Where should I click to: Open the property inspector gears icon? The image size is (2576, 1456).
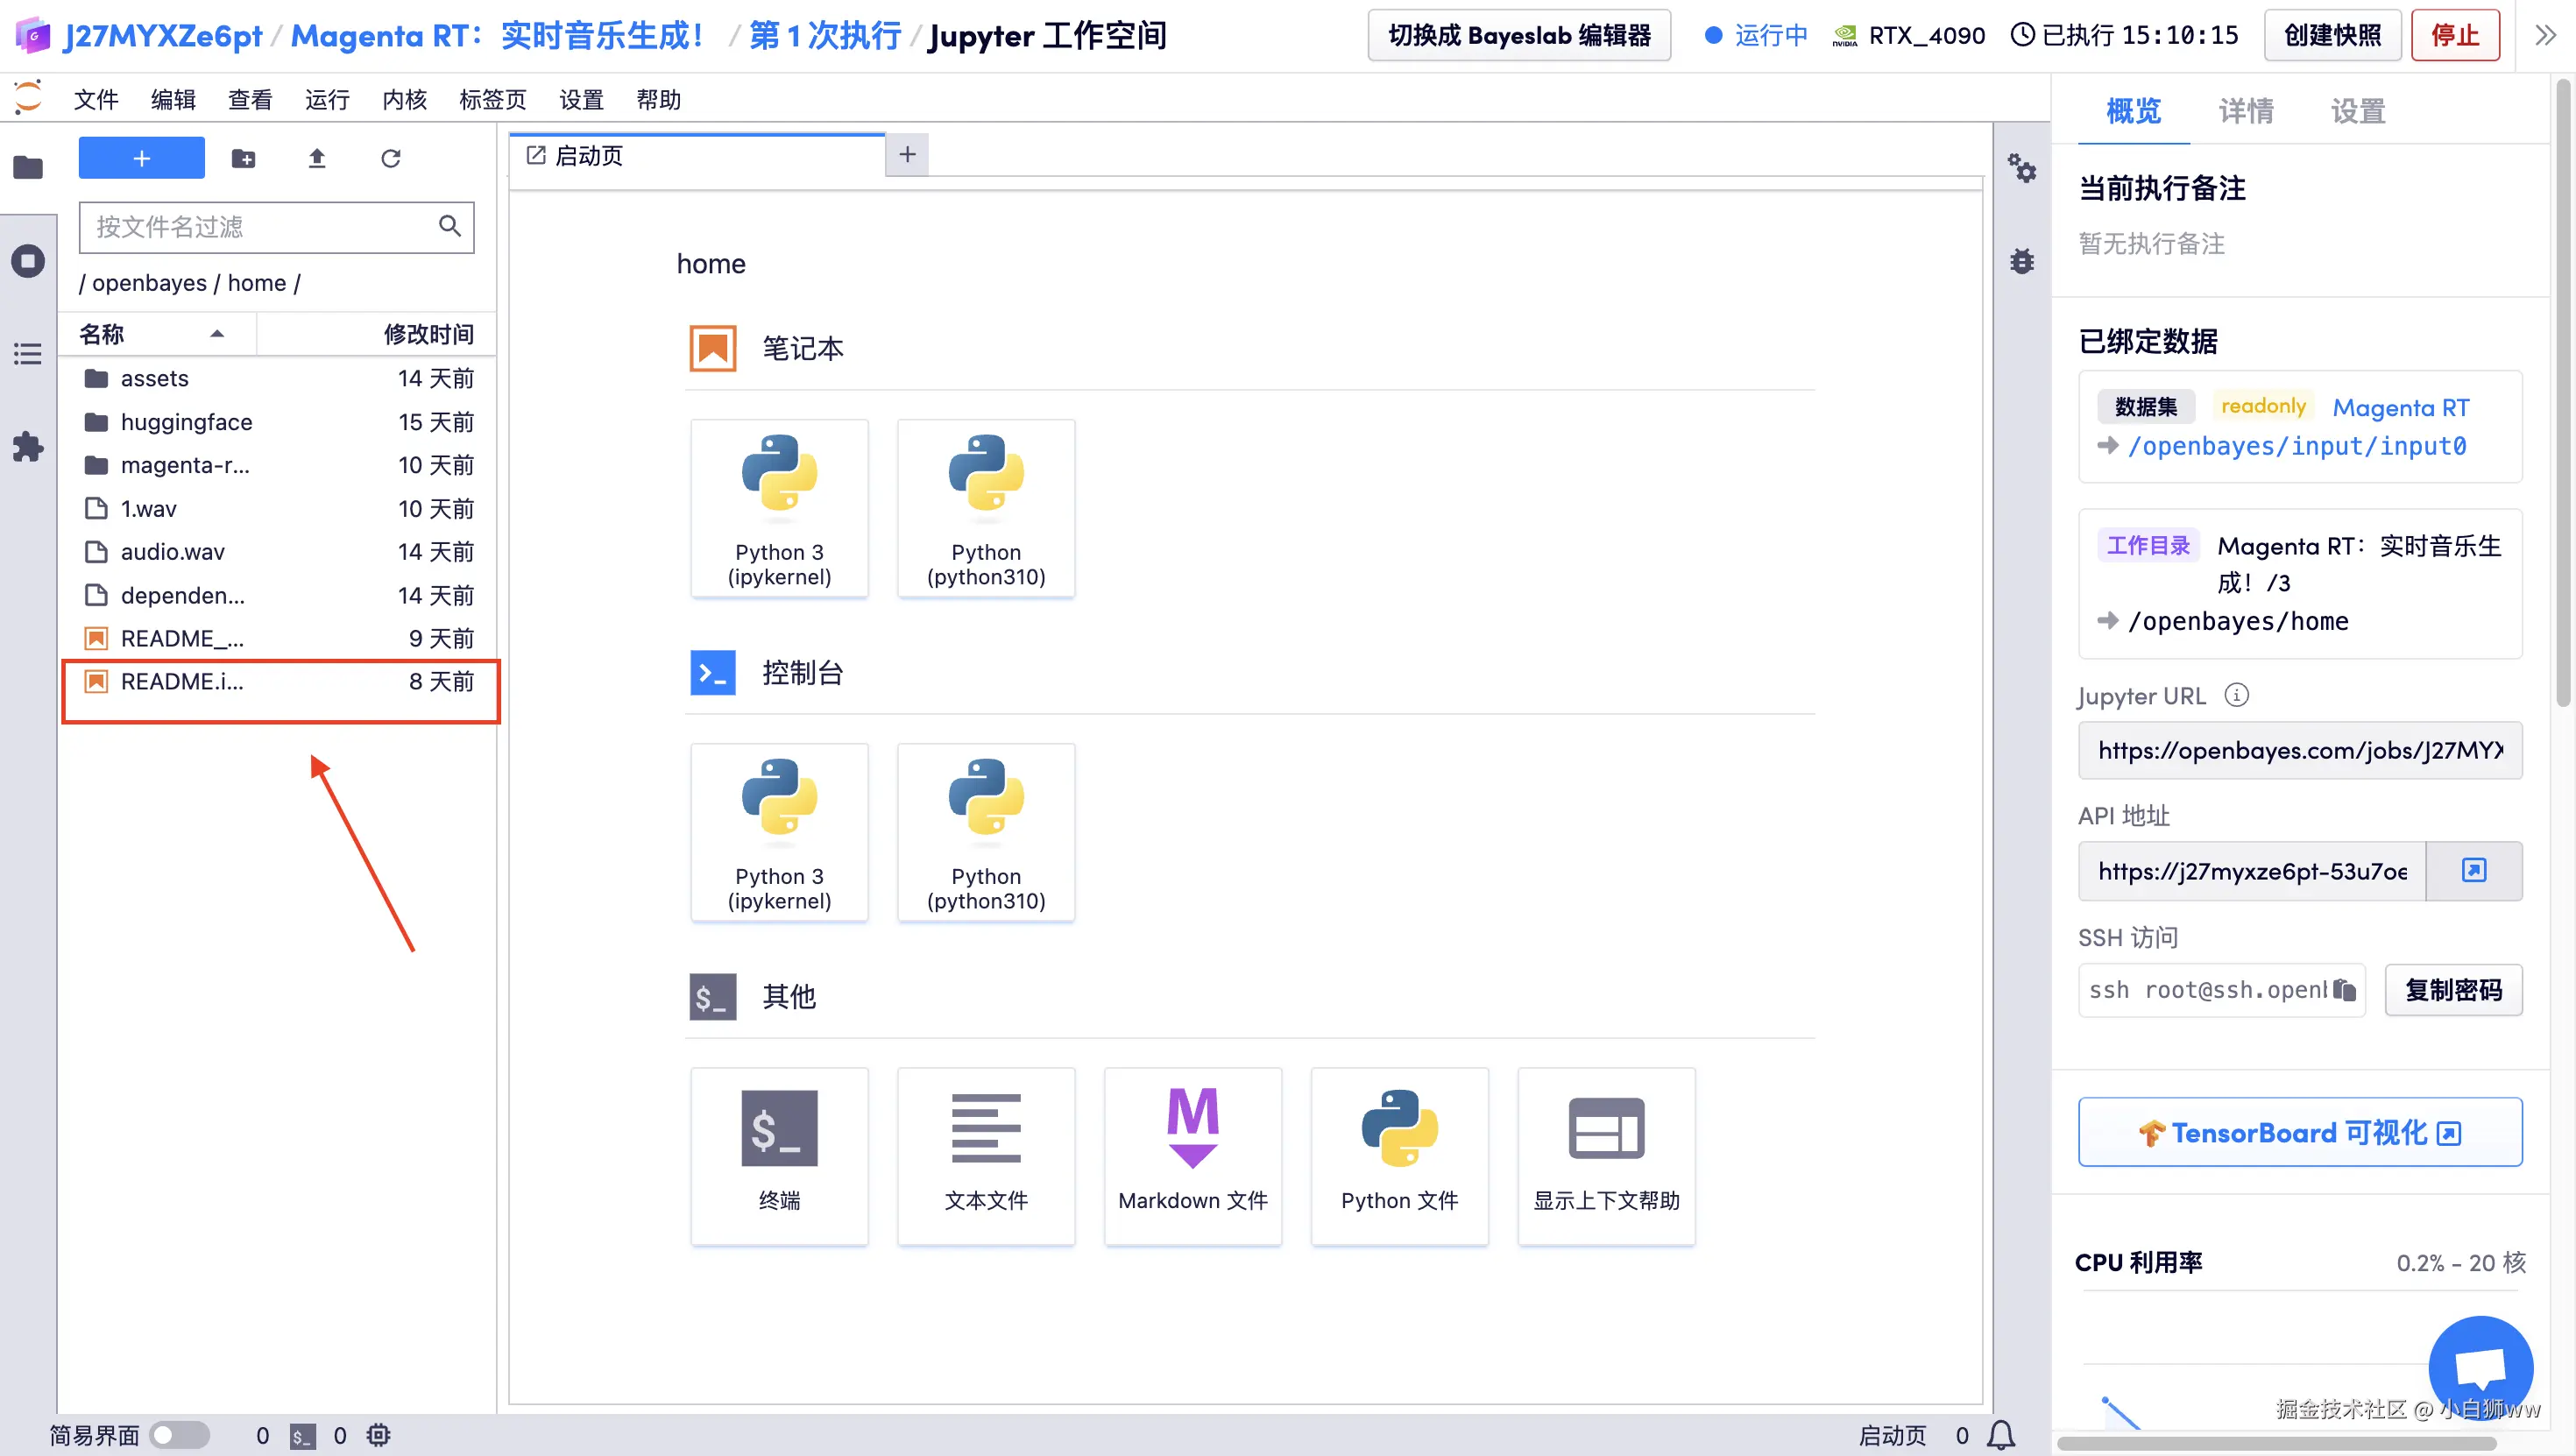(x=2021, y=168)
